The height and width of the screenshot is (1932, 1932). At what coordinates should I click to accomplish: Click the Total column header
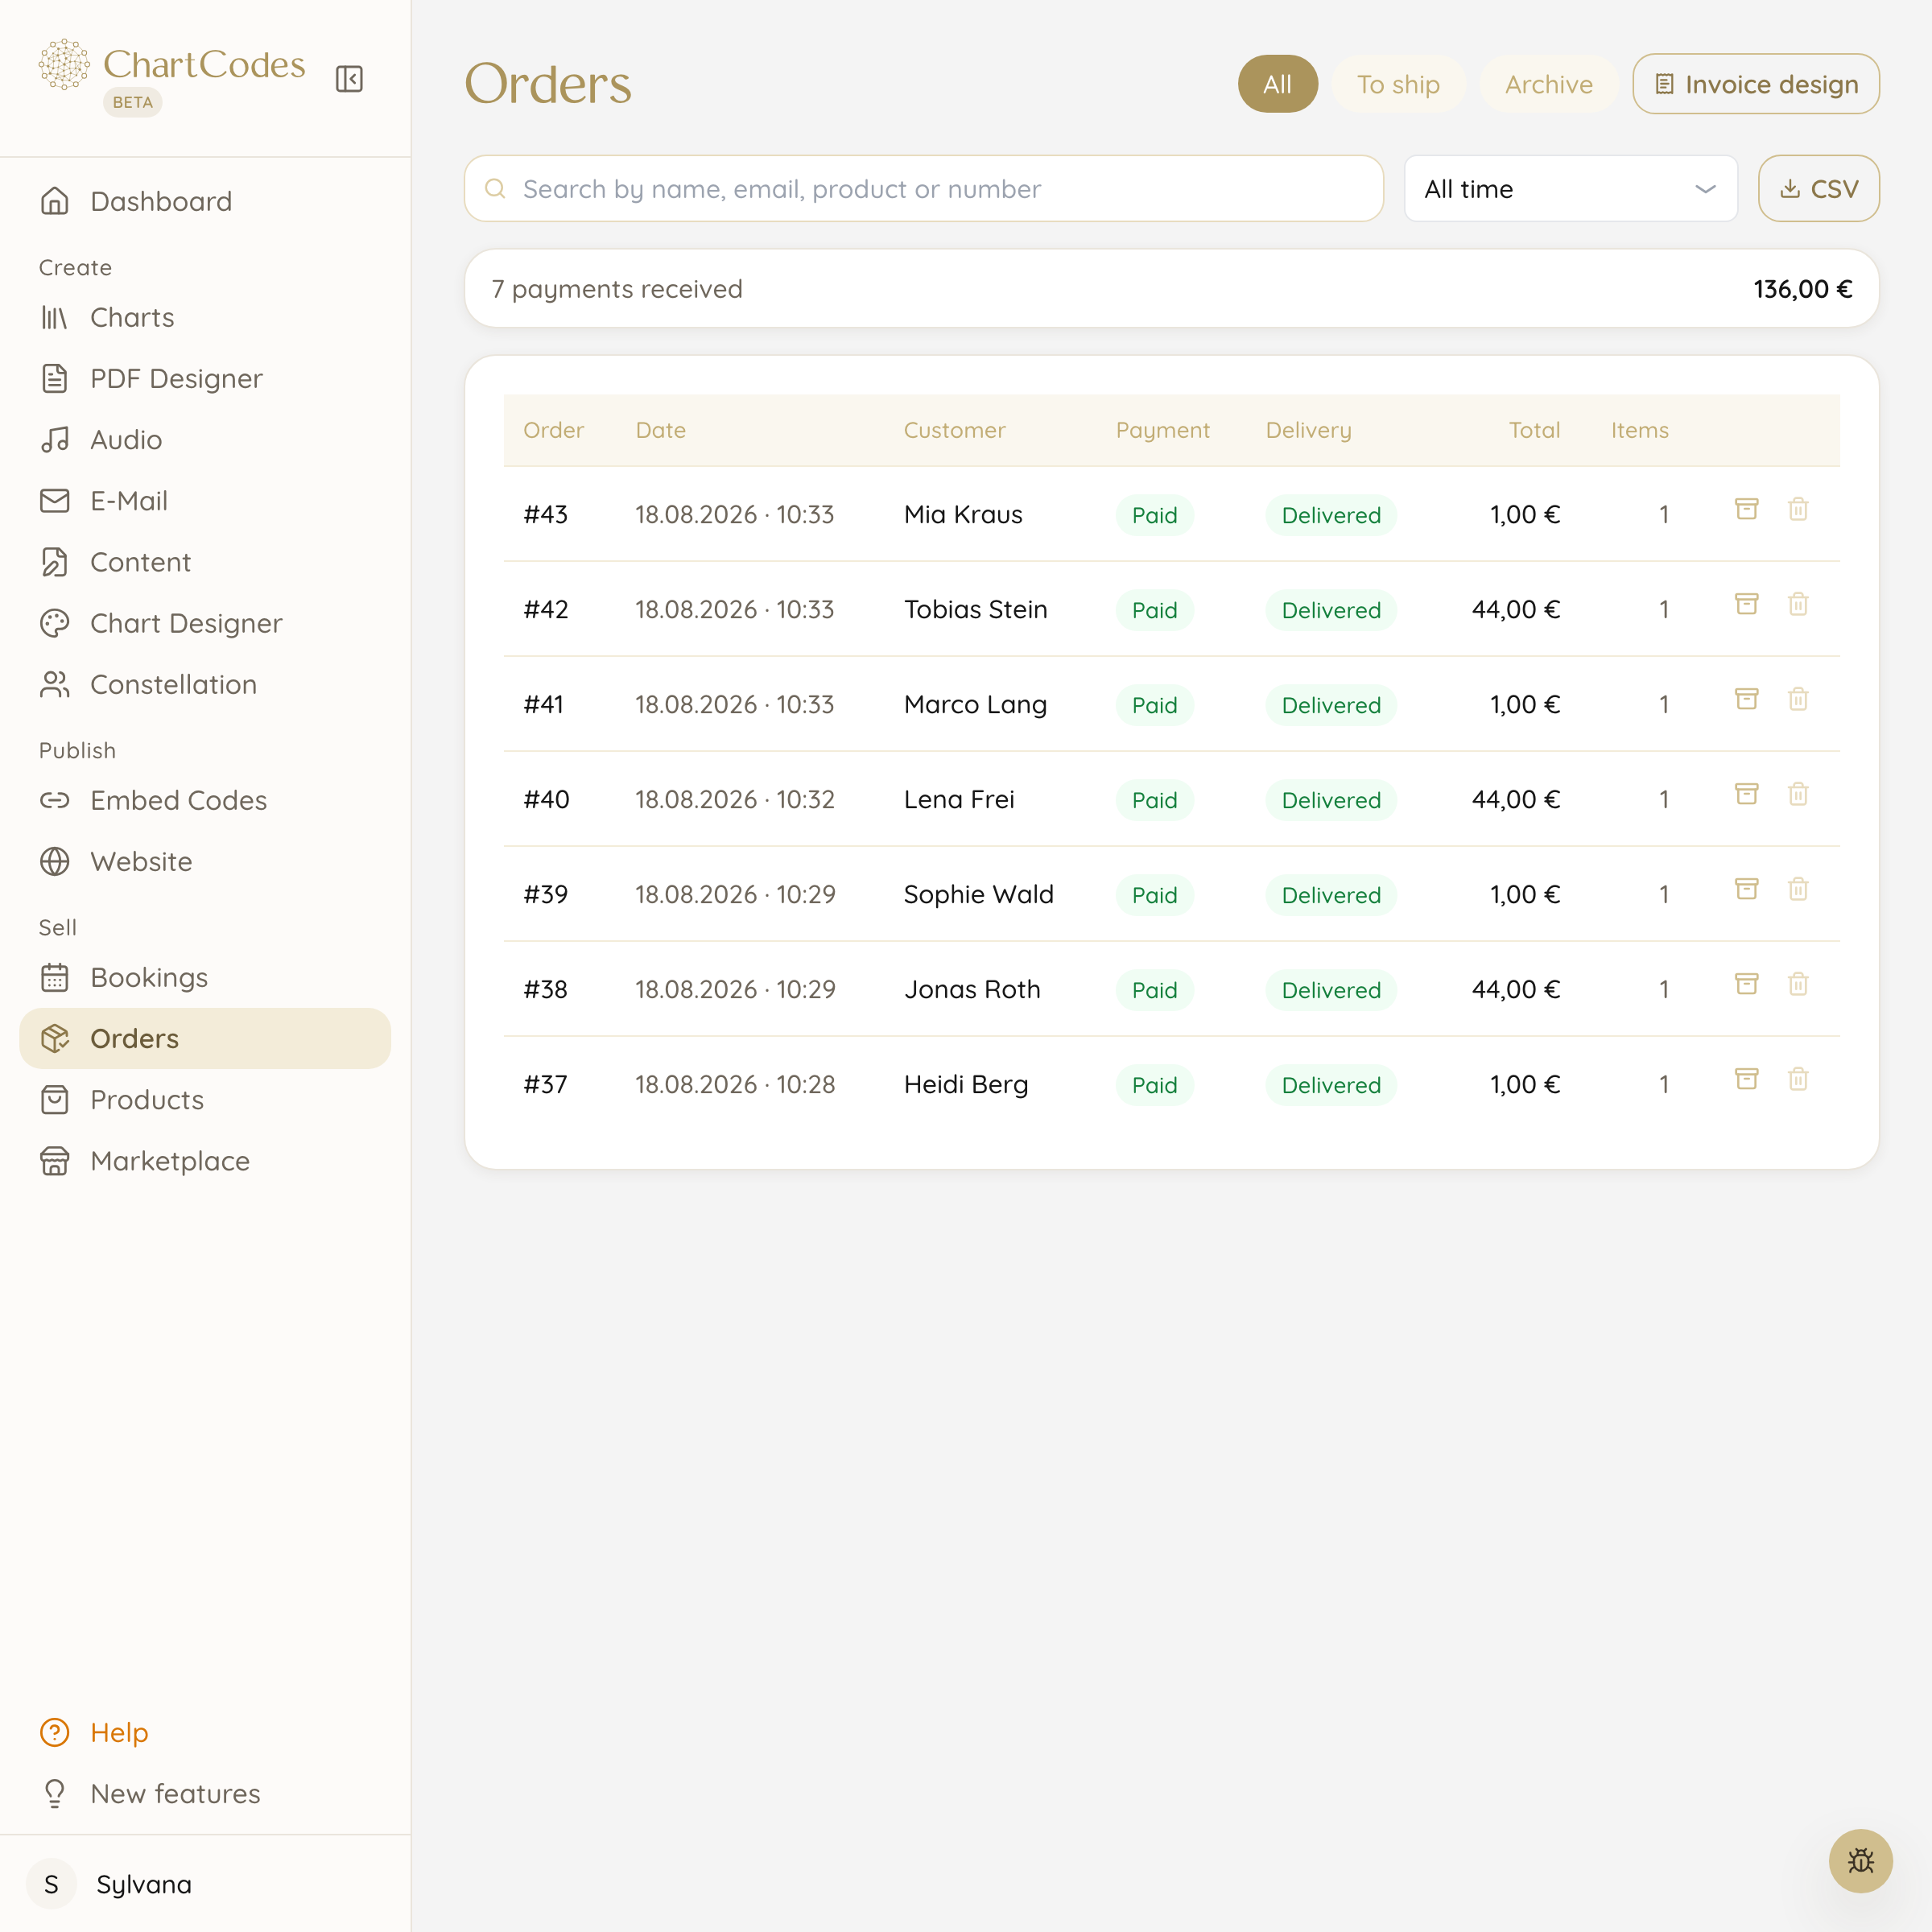[x=1534, y=430]
